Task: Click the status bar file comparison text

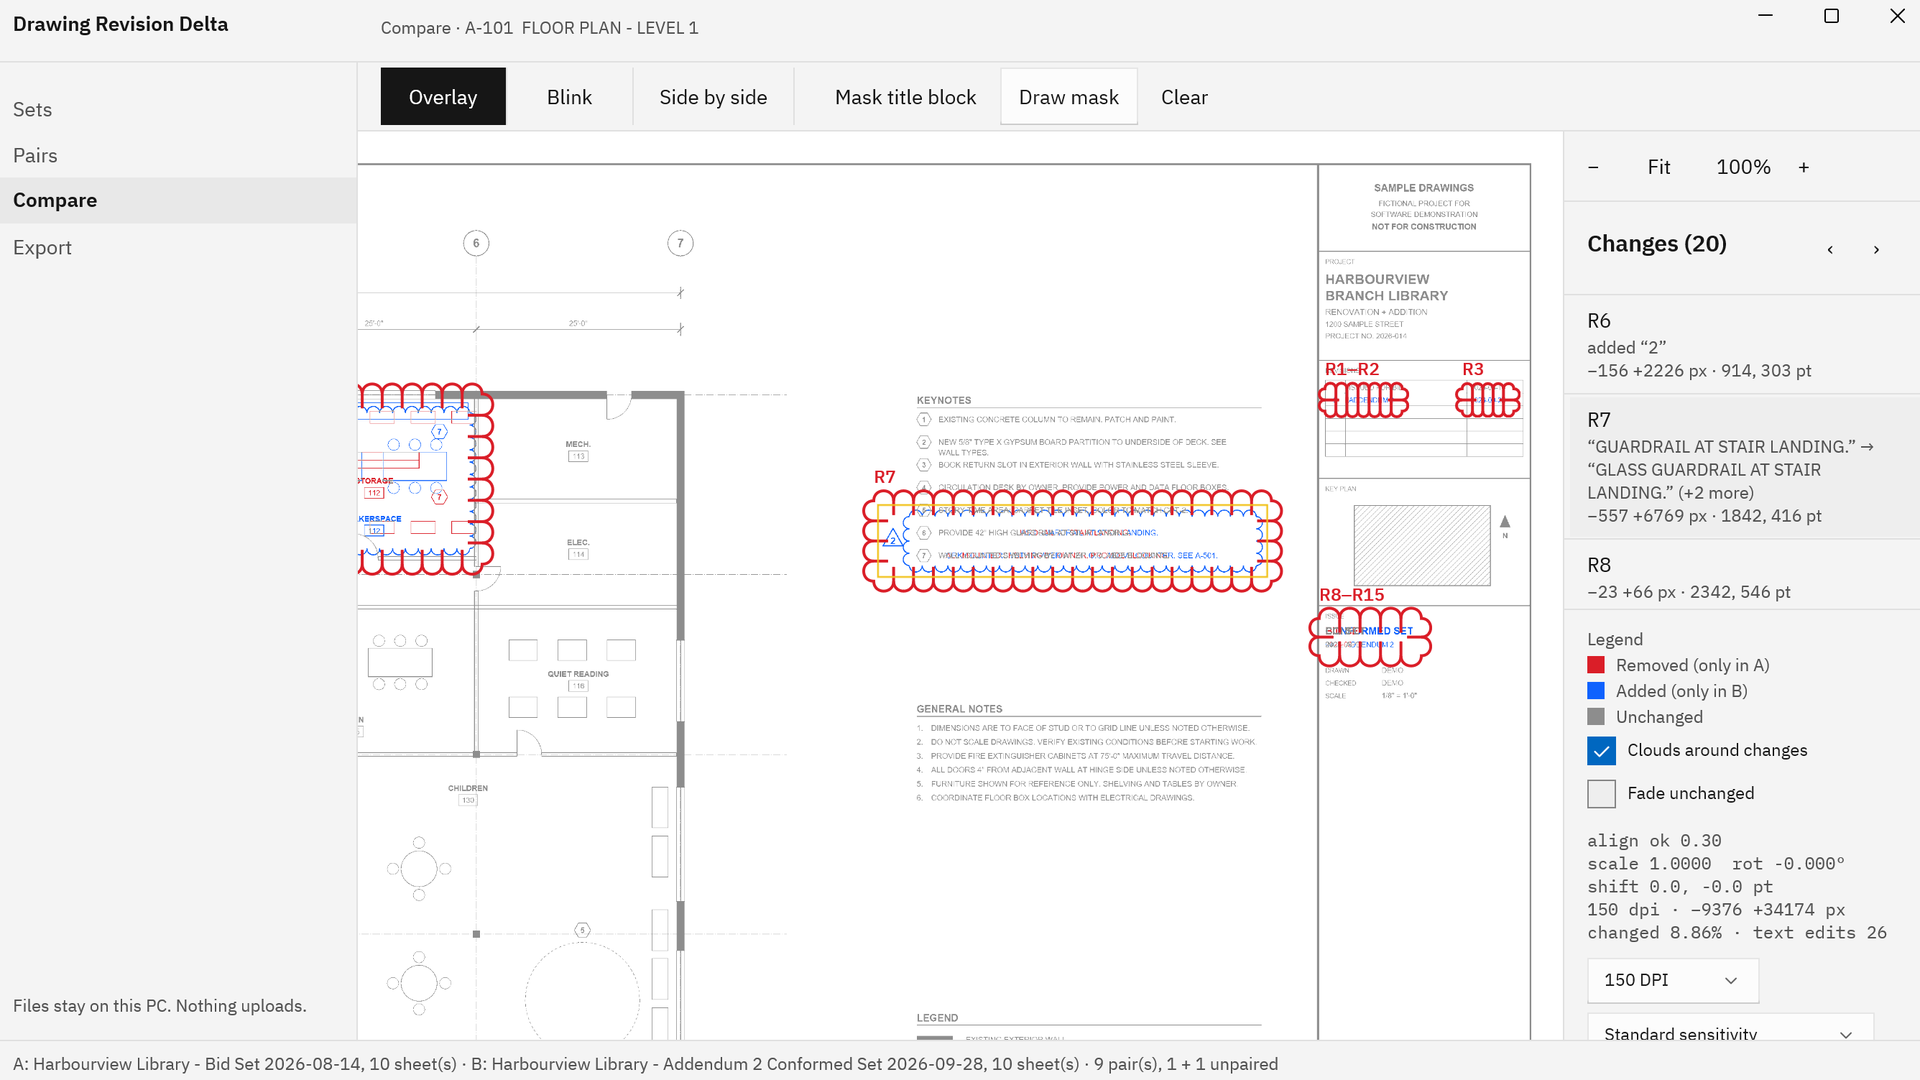Action: [x=645, y=1064]
